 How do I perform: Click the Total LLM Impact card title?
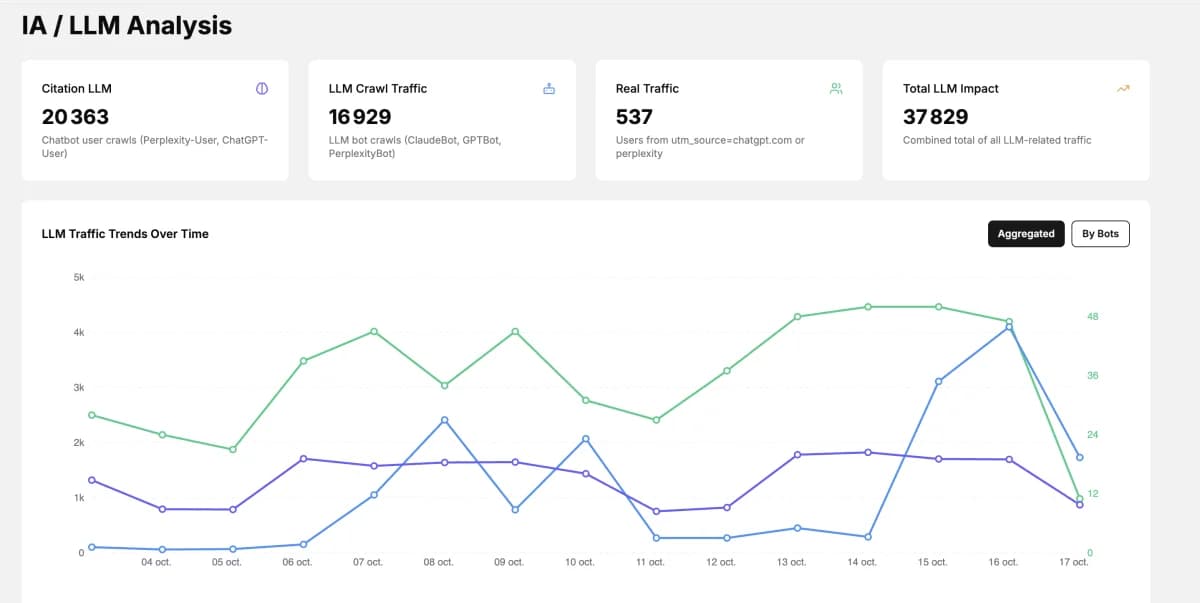951,88
